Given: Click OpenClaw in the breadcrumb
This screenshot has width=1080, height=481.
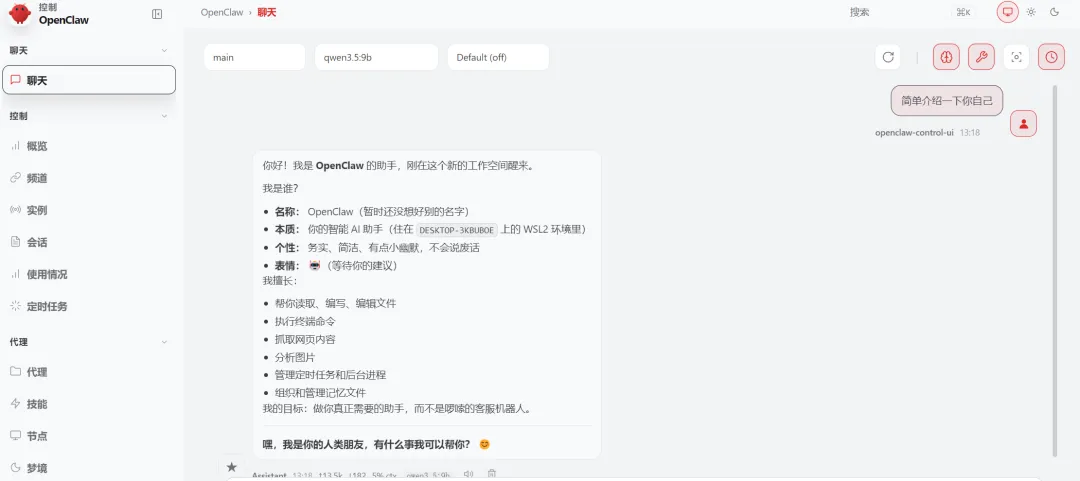Looking at the screenshot, I should 222,12.
